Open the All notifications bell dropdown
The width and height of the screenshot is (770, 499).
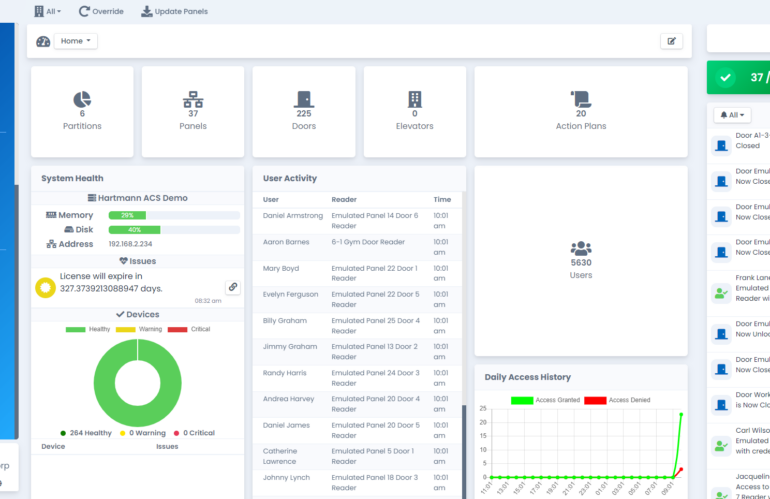coord(732,115)
